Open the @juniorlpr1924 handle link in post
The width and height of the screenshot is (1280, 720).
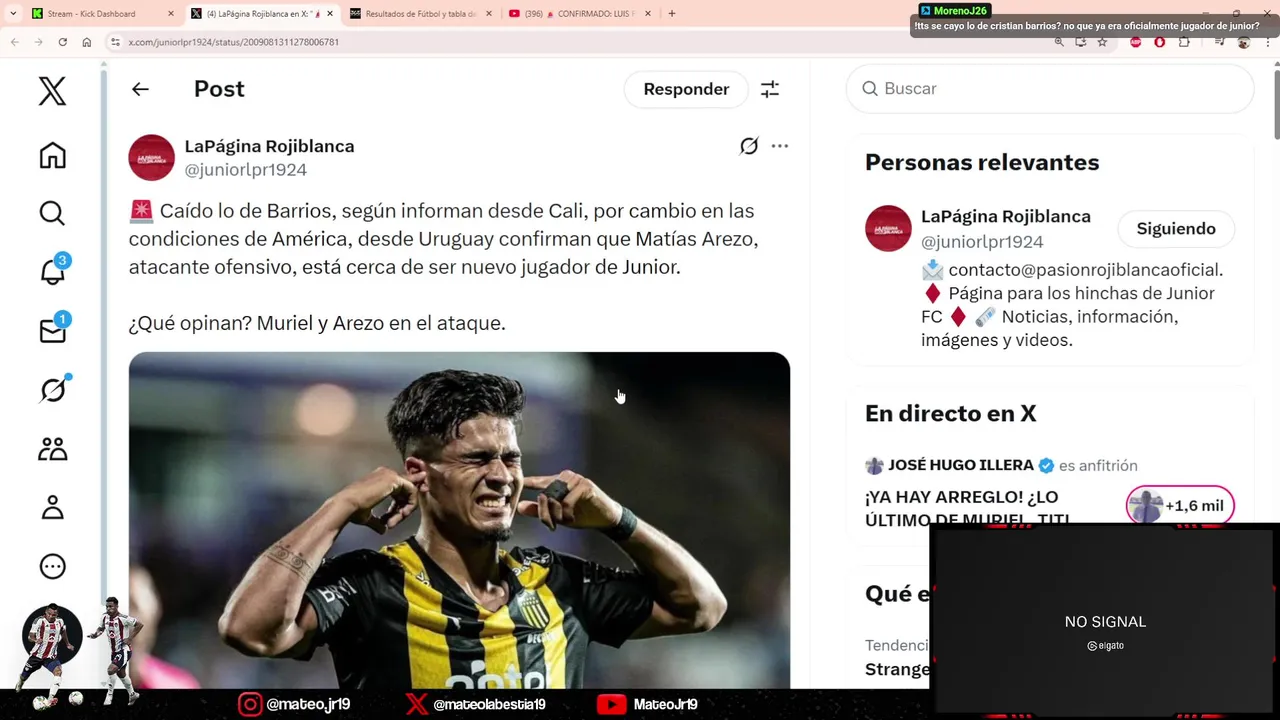(x=246, y=170)
